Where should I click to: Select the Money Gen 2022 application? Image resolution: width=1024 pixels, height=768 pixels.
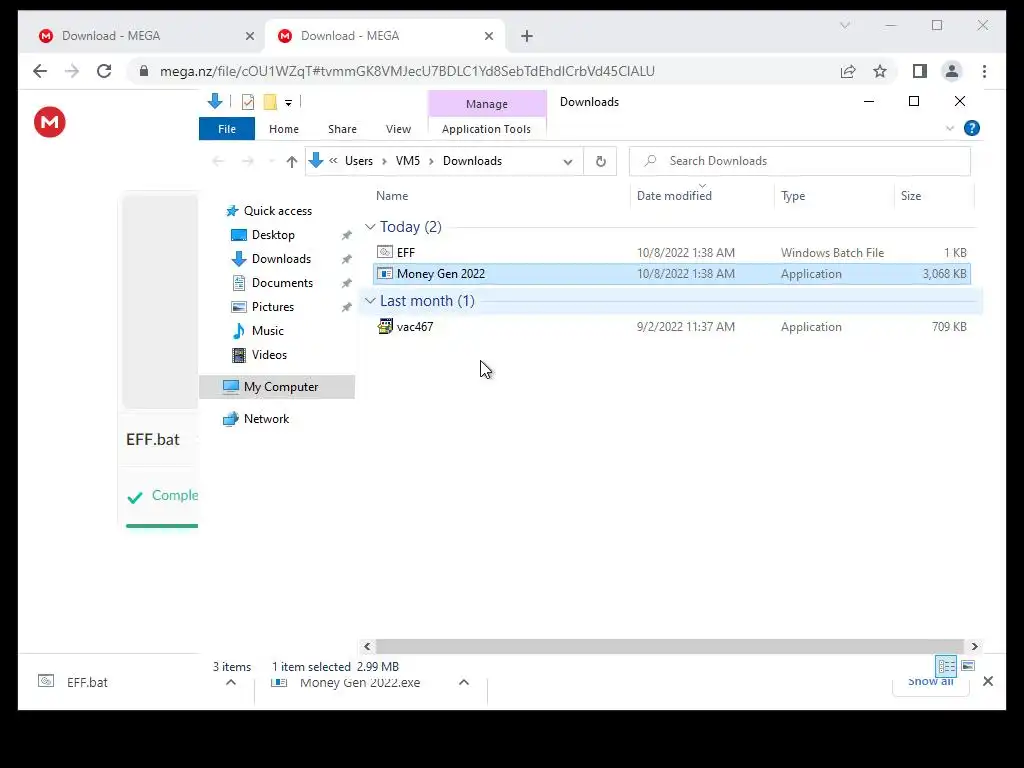pyautogui.click(x=671, y=274)
